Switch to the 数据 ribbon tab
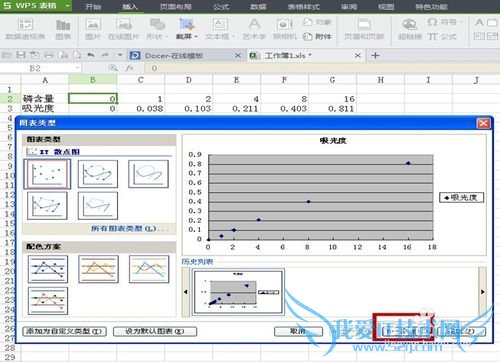500x362 pixels. tap(258, 7)
